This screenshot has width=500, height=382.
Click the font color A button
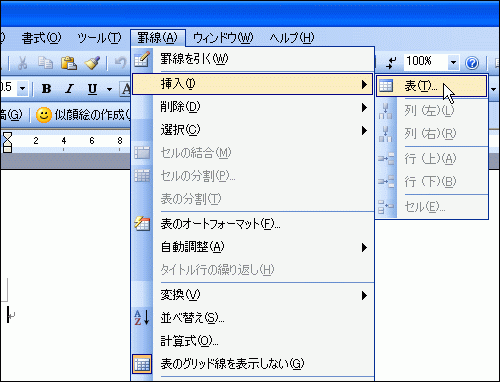tap(126, 89)
